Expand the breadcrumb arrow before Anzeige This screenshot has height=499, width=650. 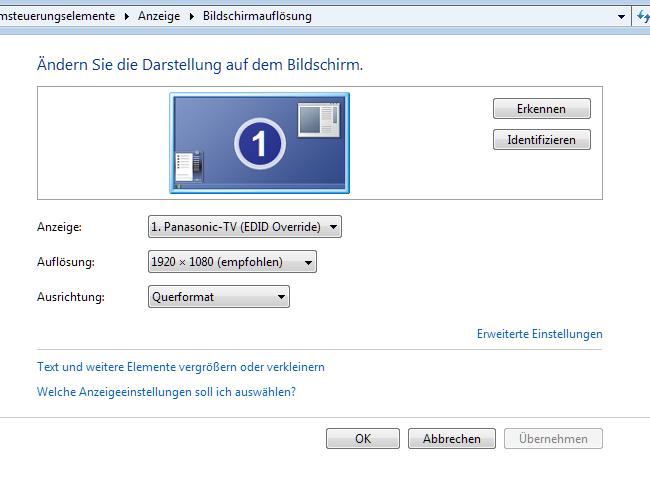coord(127,17)
